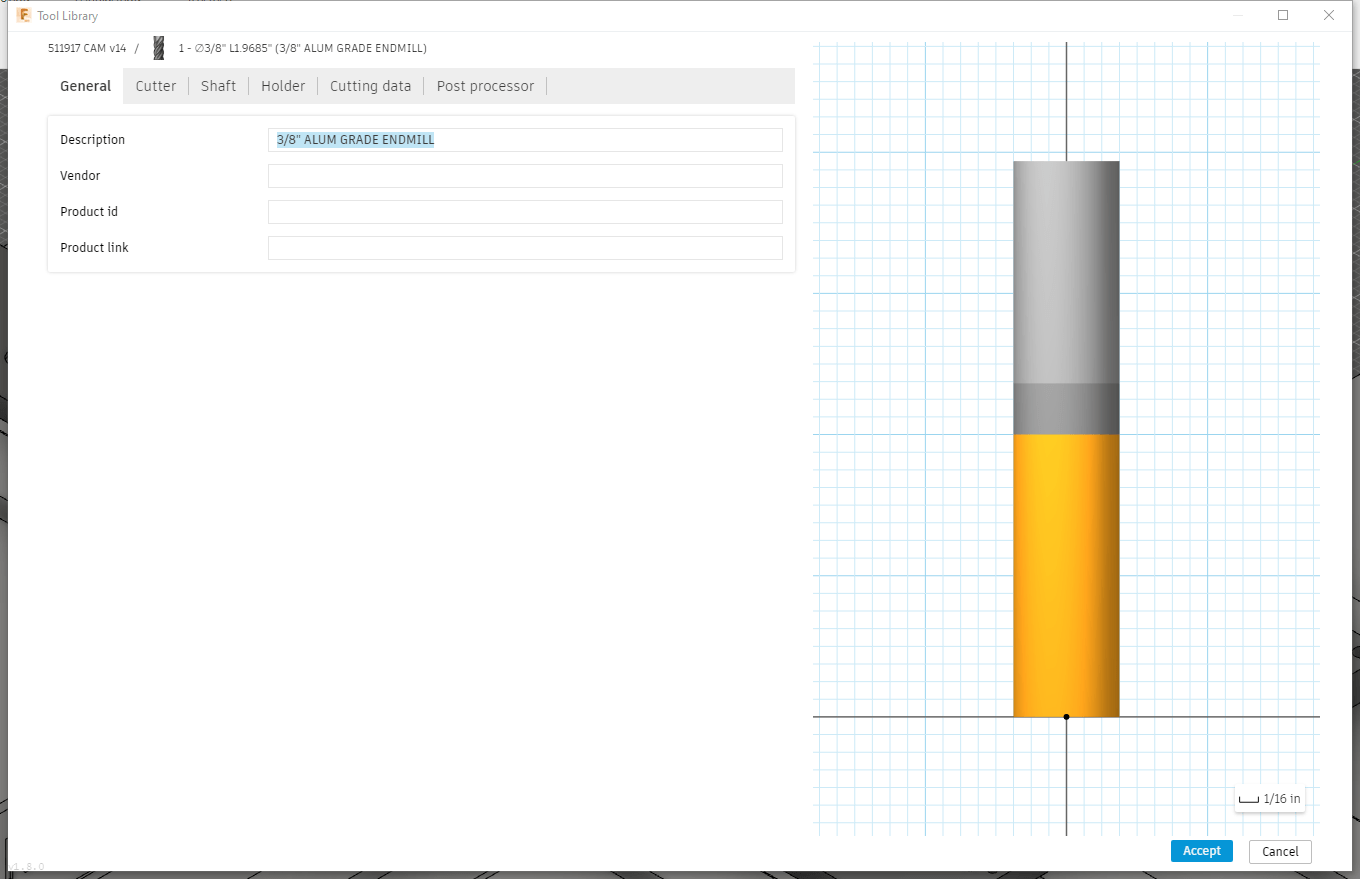Click the empty Vendor field
This screenshot has height=879, width=1360.
click(525, 175)
